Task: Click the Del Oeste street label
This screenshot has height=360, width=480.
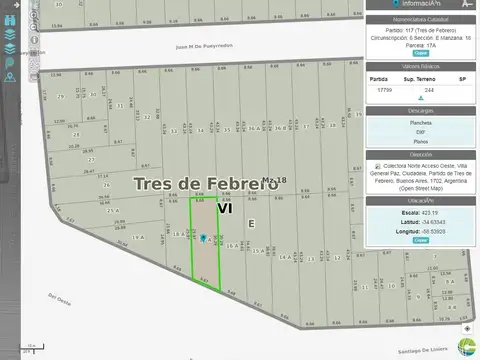Action: [x=59, y=299]
